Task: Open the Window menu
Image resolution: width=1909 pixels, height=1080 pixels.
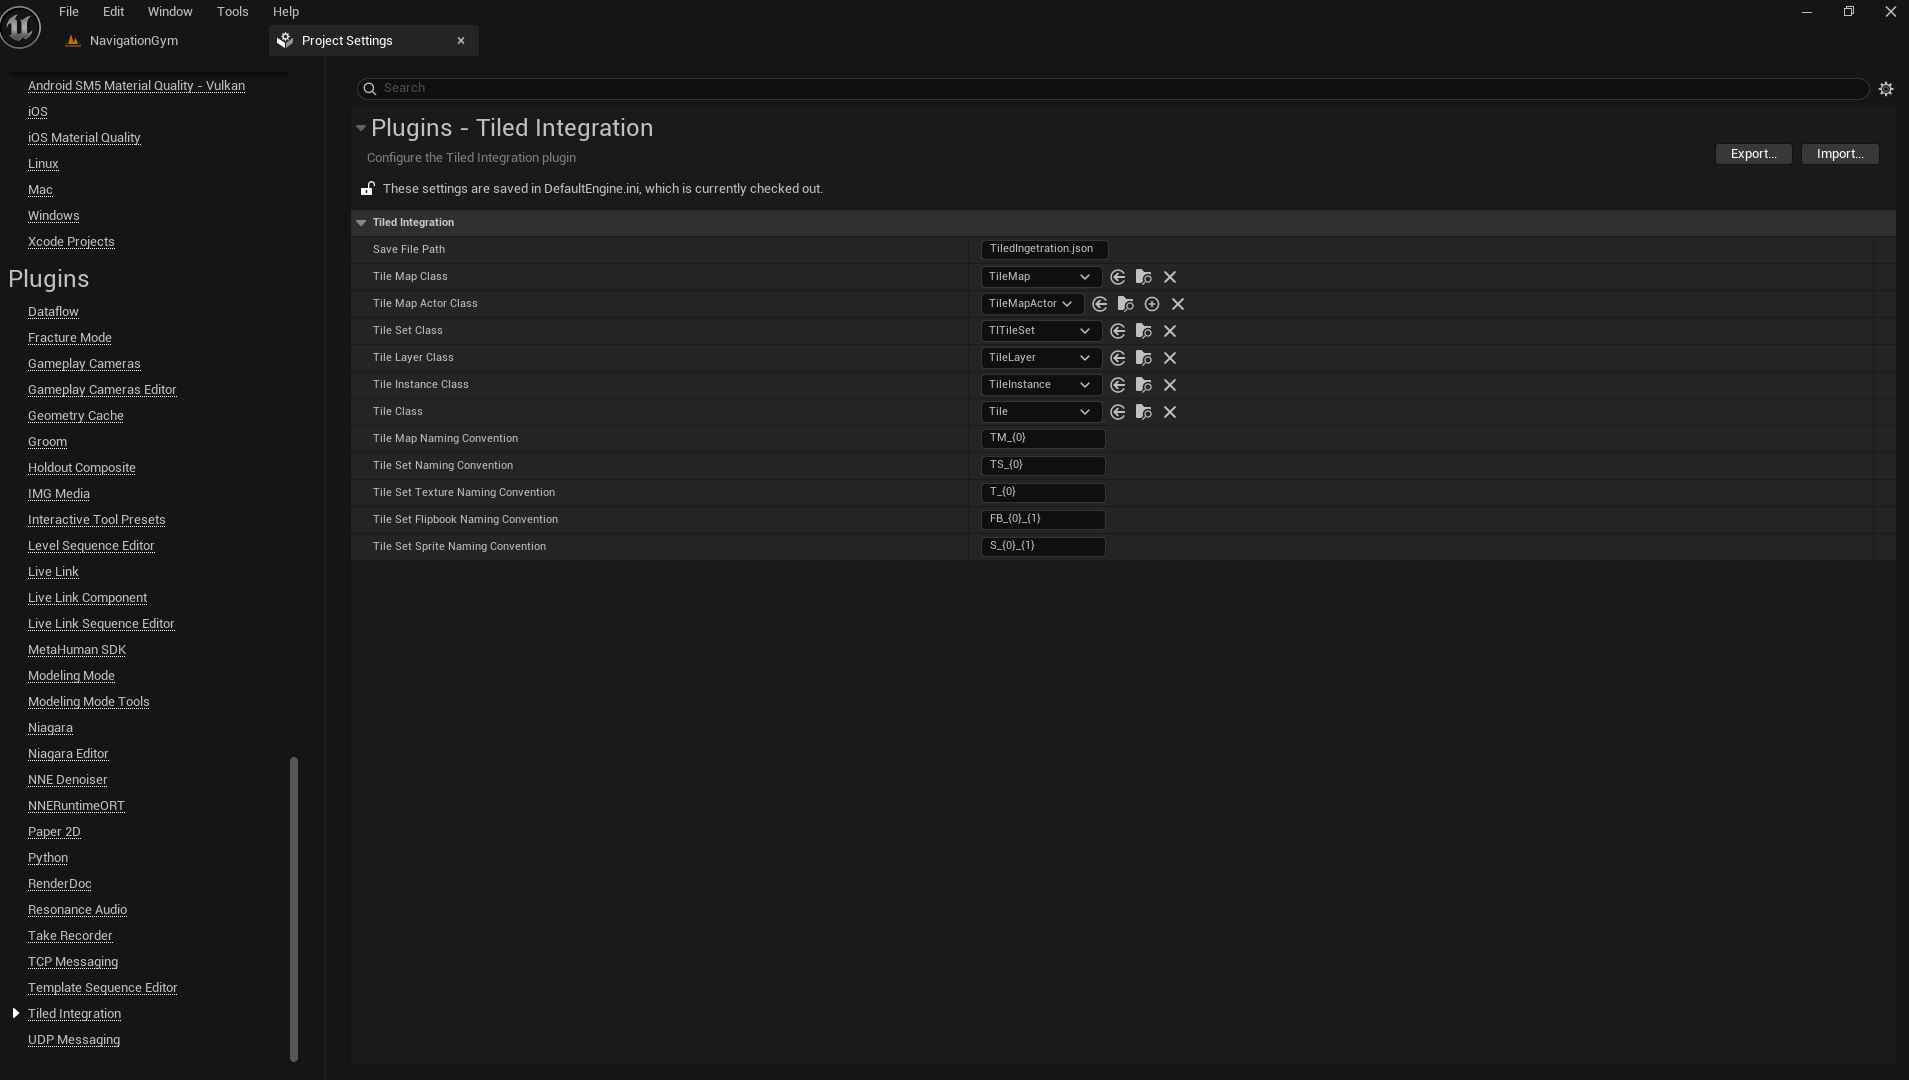Action: tap(170, 12)
